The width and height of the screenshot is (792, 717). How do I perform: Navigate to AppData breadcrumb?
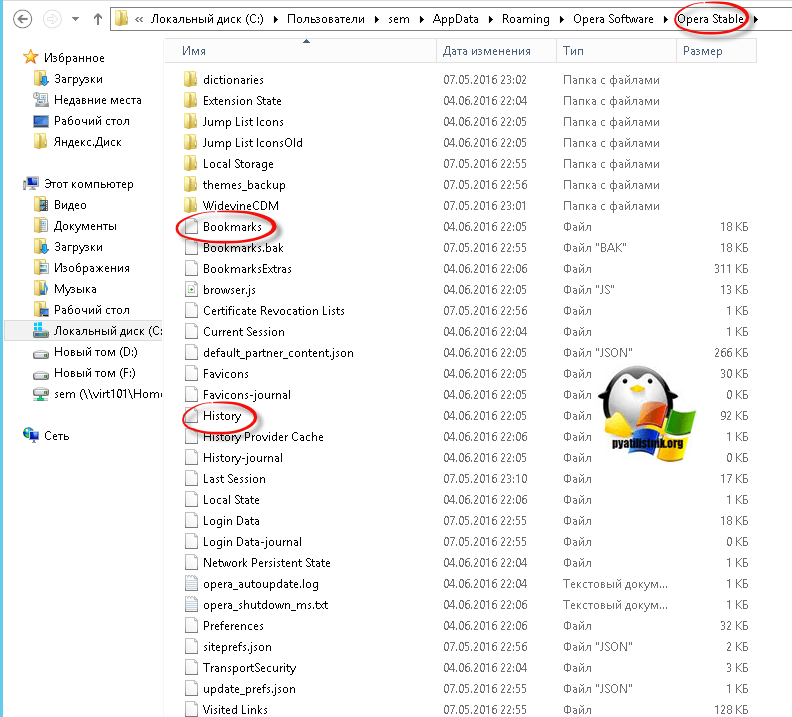(x=456, y=19)
